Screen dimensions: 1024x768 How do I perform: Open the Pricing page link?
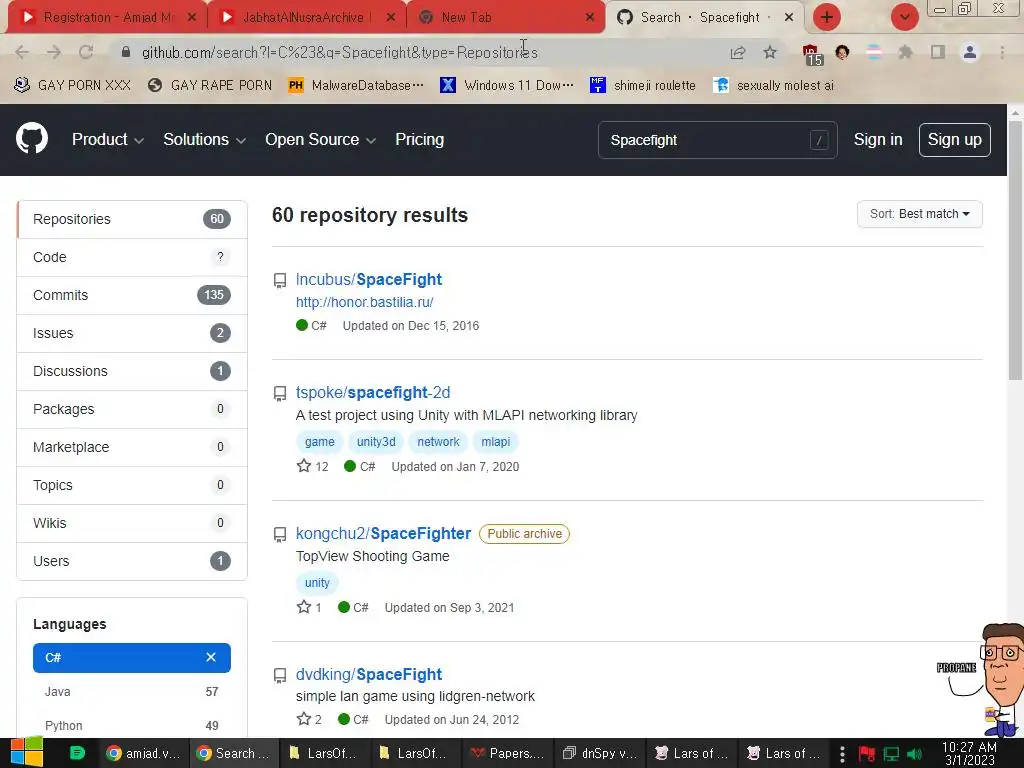[x=419, y=139]
